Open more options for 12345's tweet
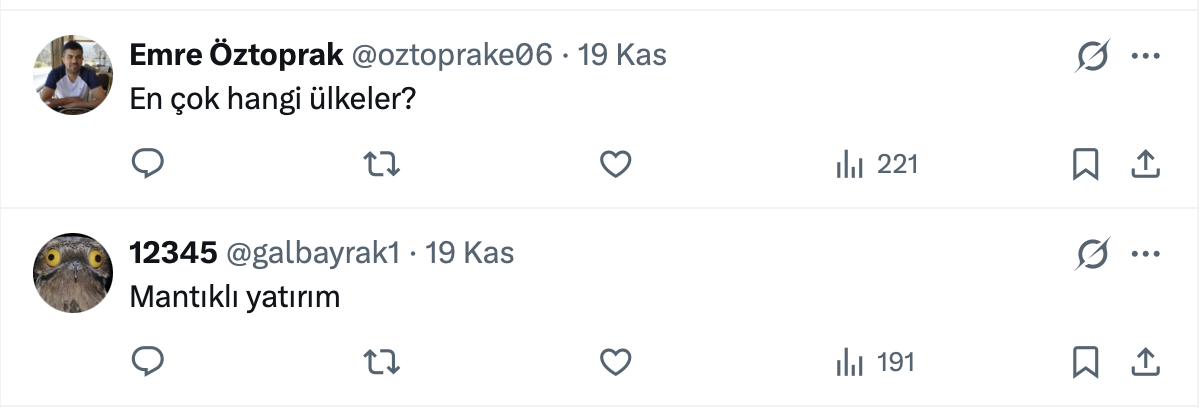 (x=1144, y=254)
